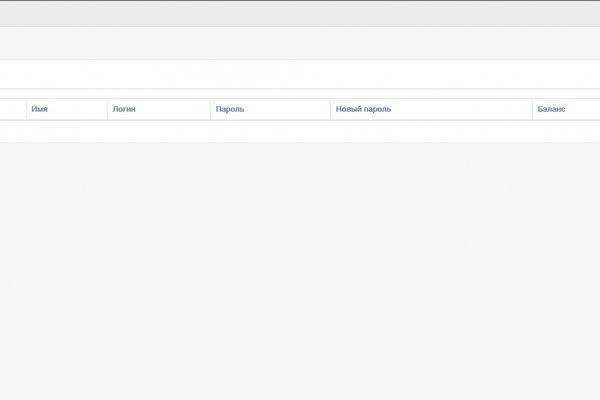Select the Пароль column header
600x400 pixels.
pyautogui.click(x=230, y=109)
